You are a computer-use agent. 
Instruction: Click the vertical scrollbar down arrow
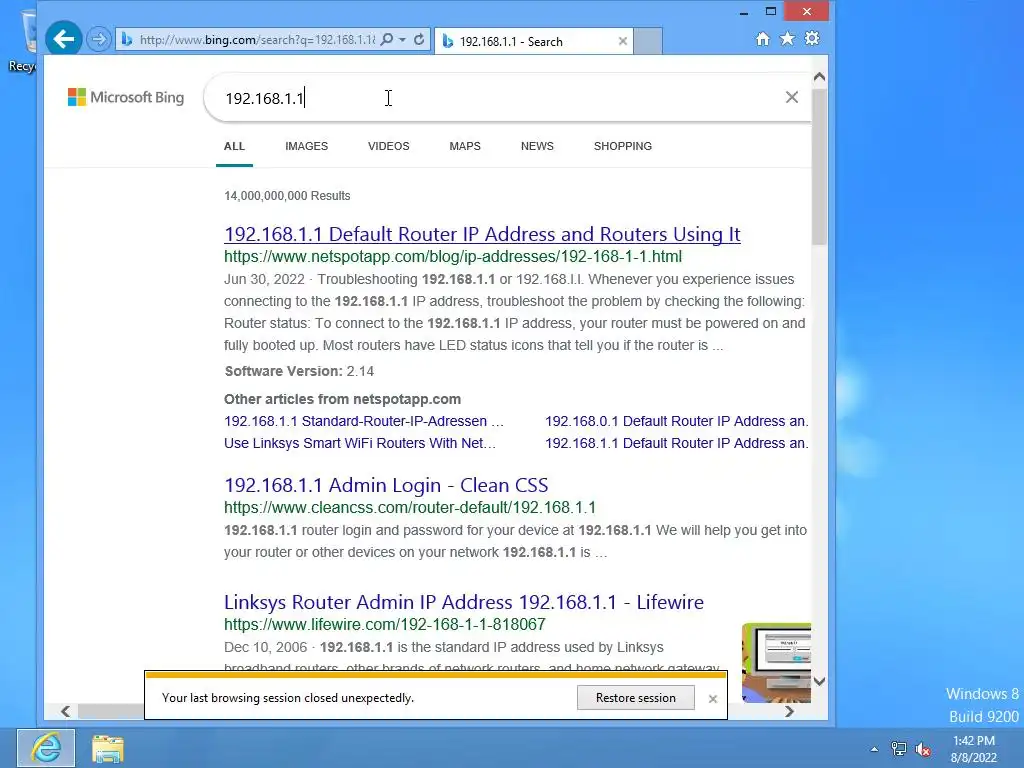(820, 681)
